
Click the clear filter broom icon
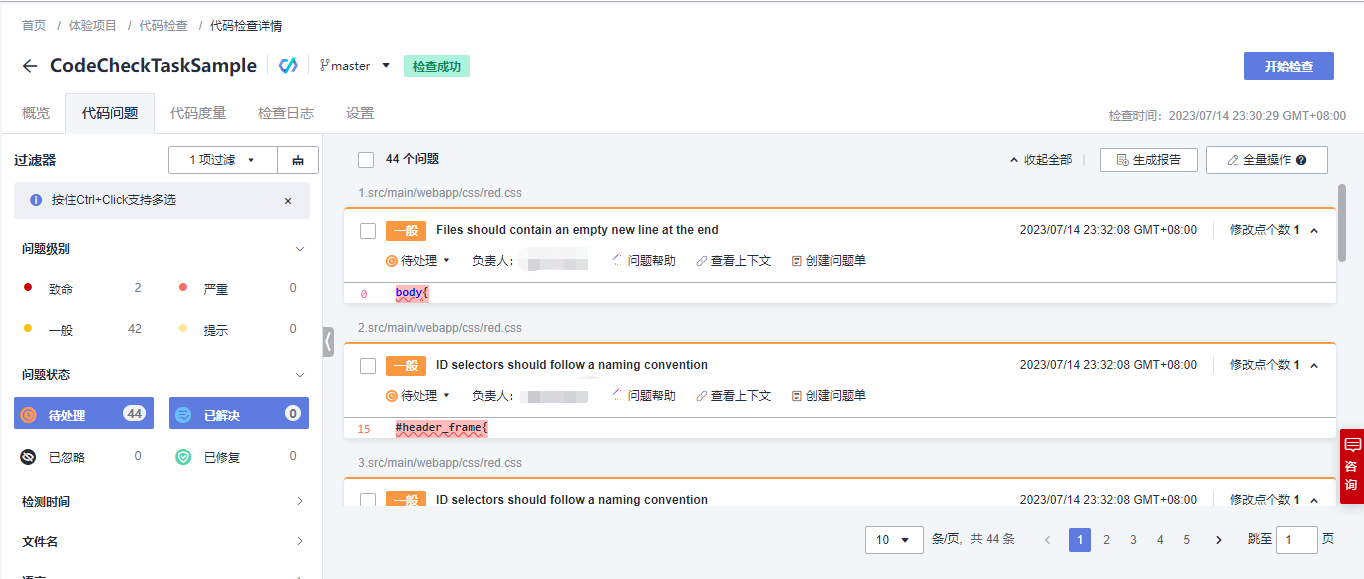[298, 160]
